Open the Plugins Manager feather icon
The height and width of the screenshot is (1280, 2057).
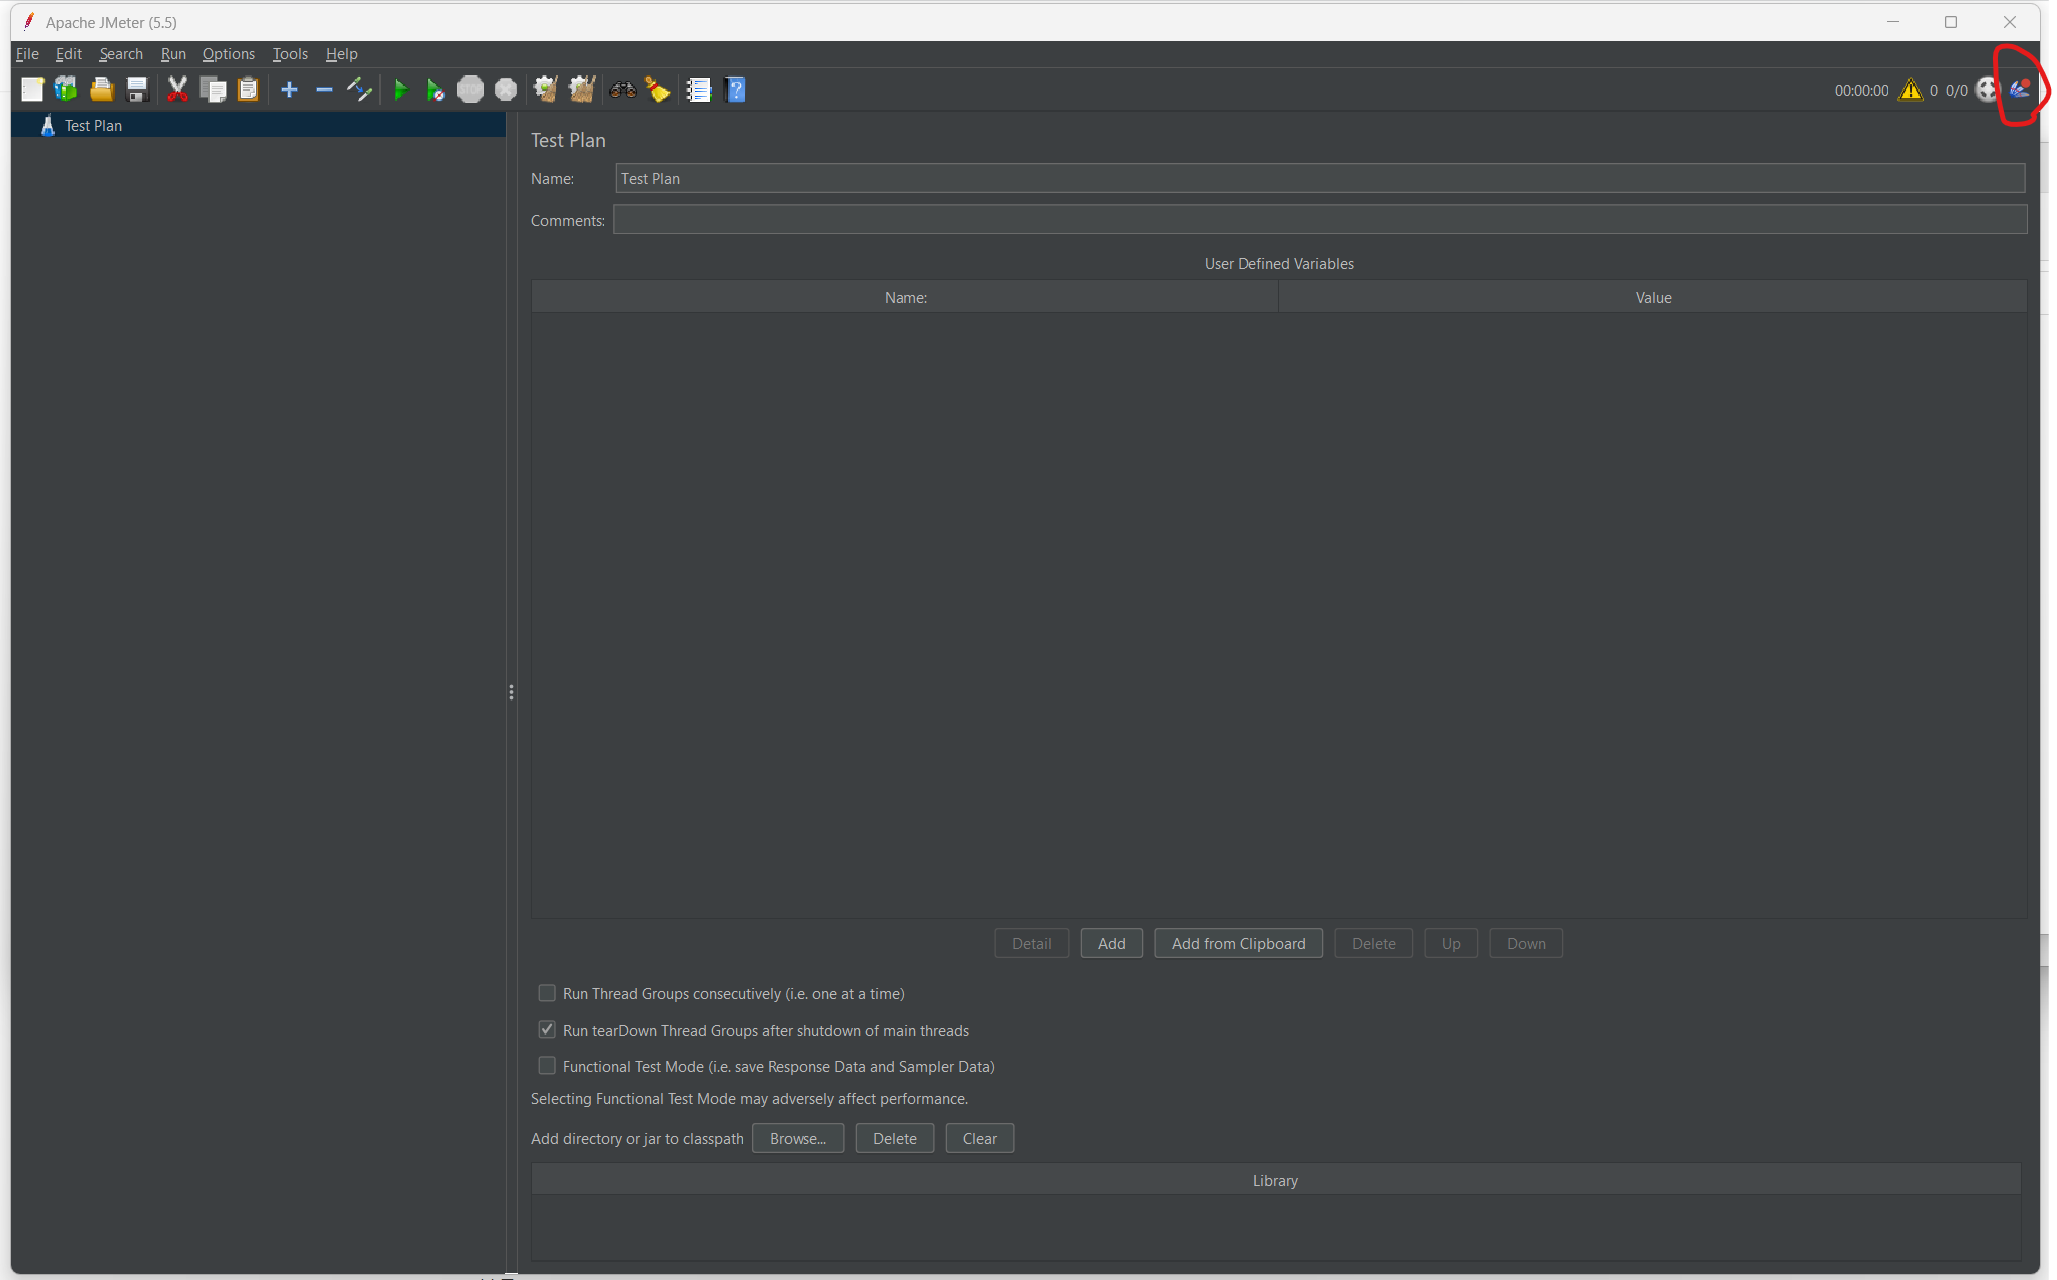point(2020,90)
